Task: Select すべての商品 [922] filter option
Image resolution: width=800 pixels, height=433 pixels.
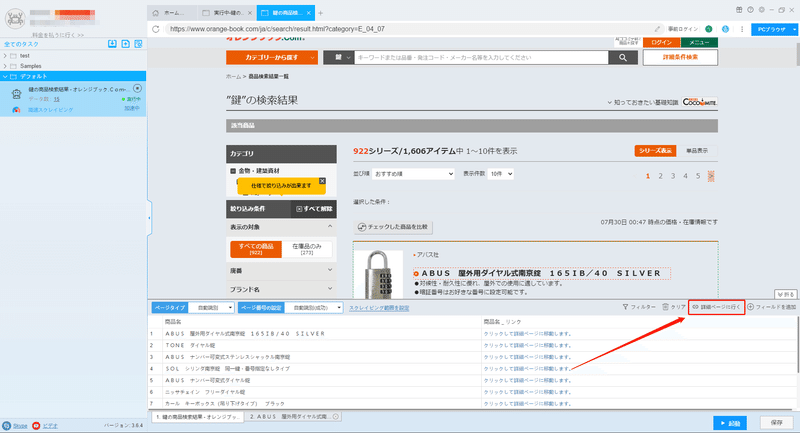Action: pos(256,249)
